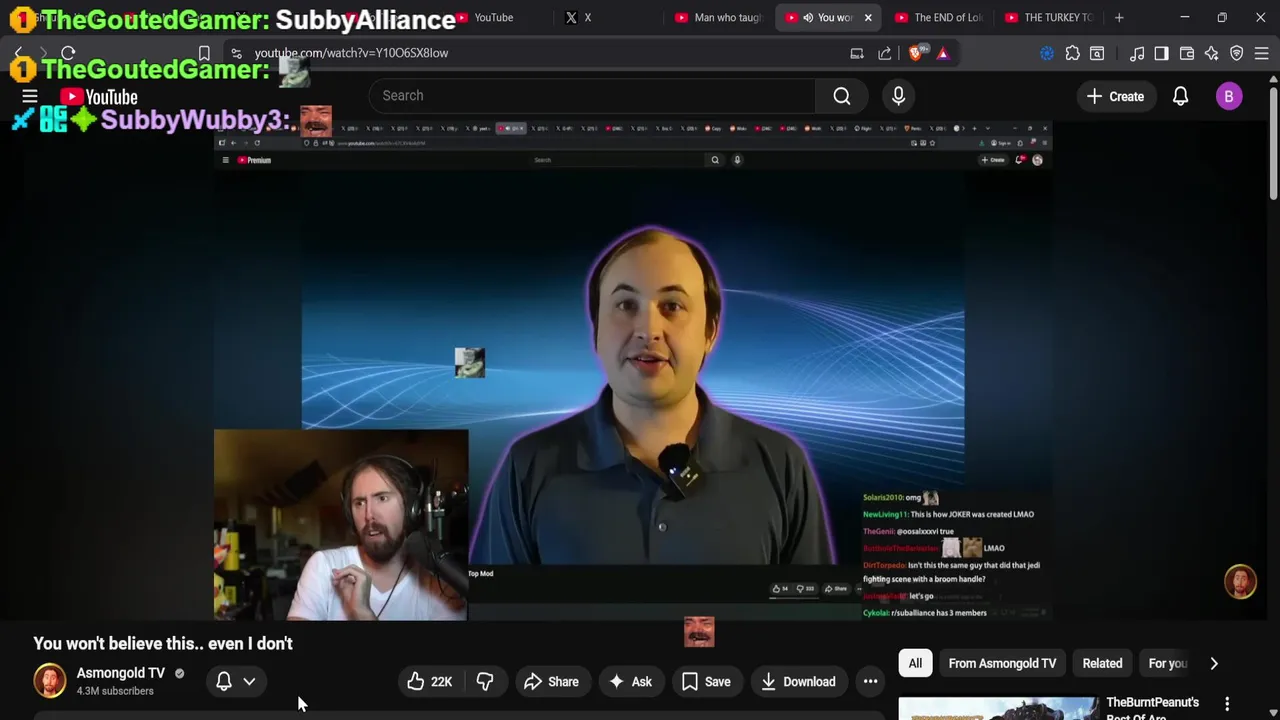Click the install/cast screen icon in address bar

857,53
